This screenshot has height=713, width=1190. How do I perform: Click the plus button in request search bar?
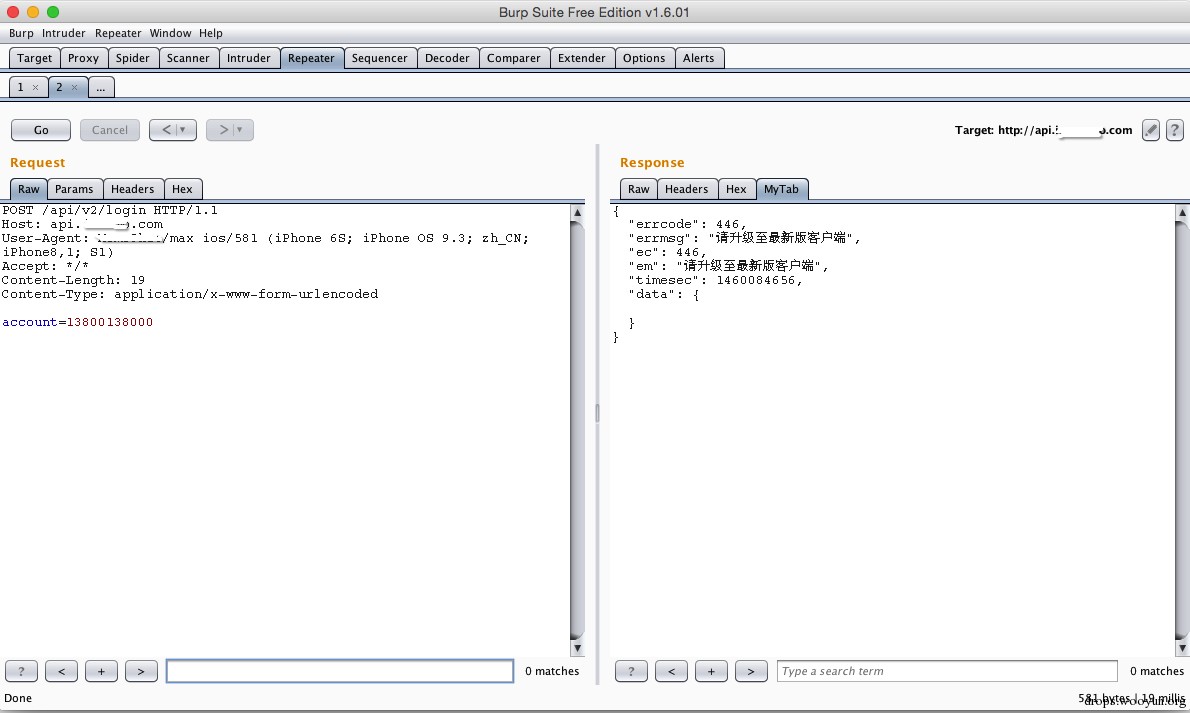[x=101, y=671]
